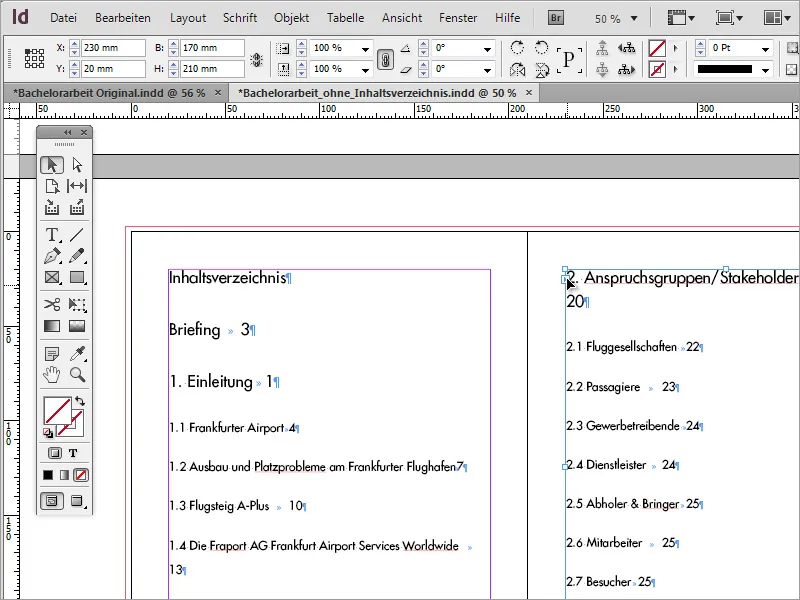Select the Type tool

[52, 235]
